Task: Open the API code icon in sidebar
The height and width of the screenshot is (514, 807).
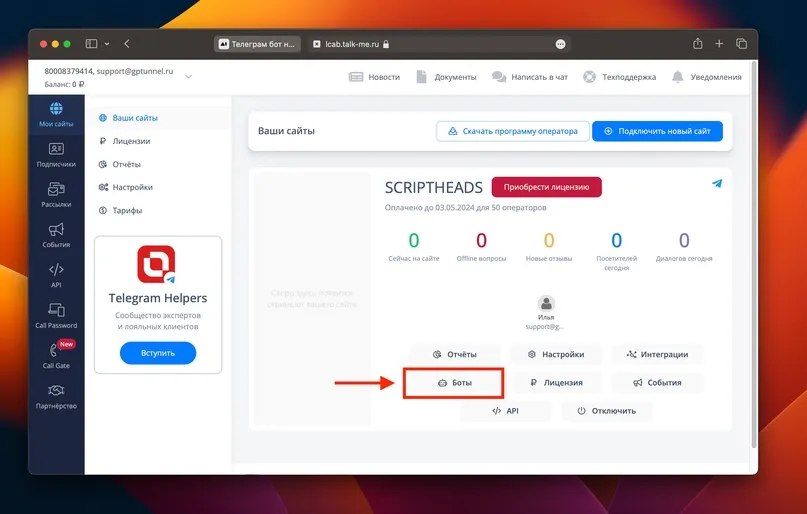Action: tap(56, 269)
